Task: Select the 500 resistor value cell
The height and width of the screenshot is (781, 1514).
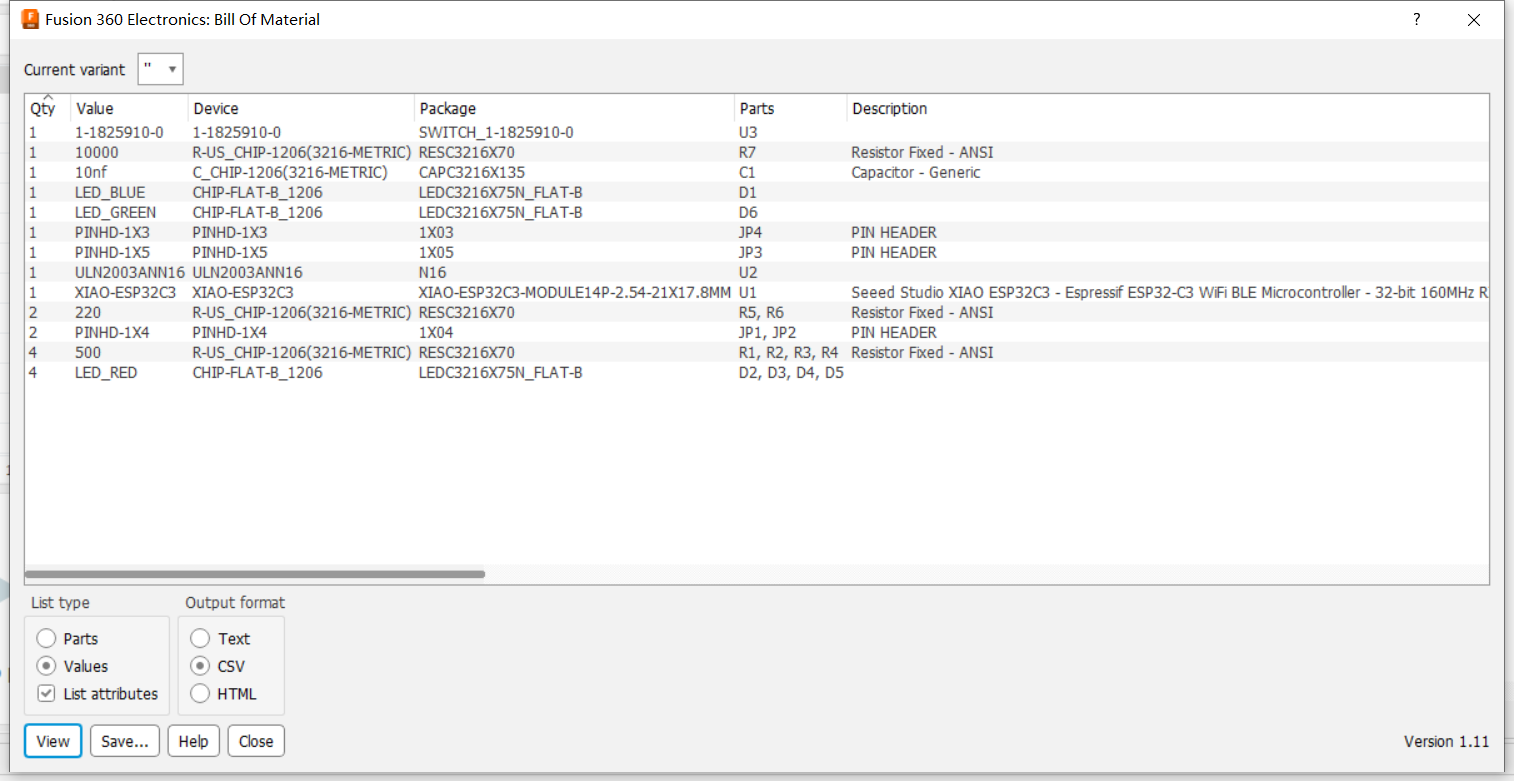Action: (87, 352)
